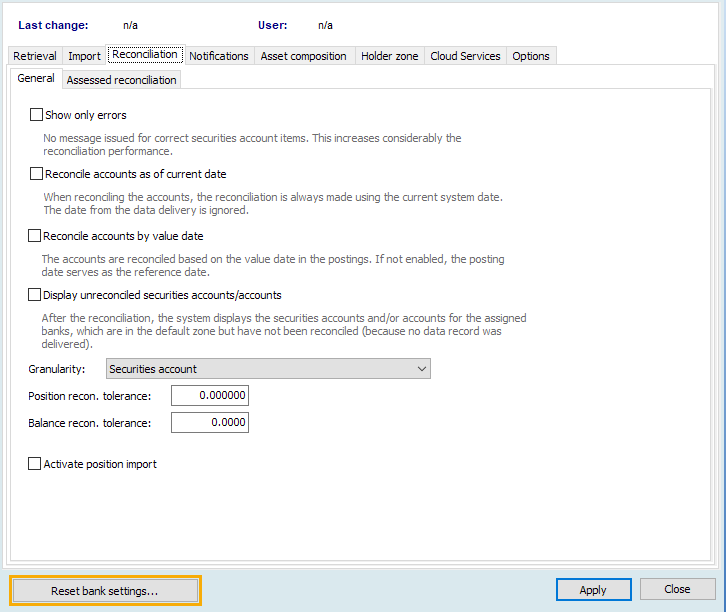The width and height of the screenshot is (726, 612).
Task: Toggle Reconcile accounts by value date
Action: pyautogui.click(x=37, y=236)
